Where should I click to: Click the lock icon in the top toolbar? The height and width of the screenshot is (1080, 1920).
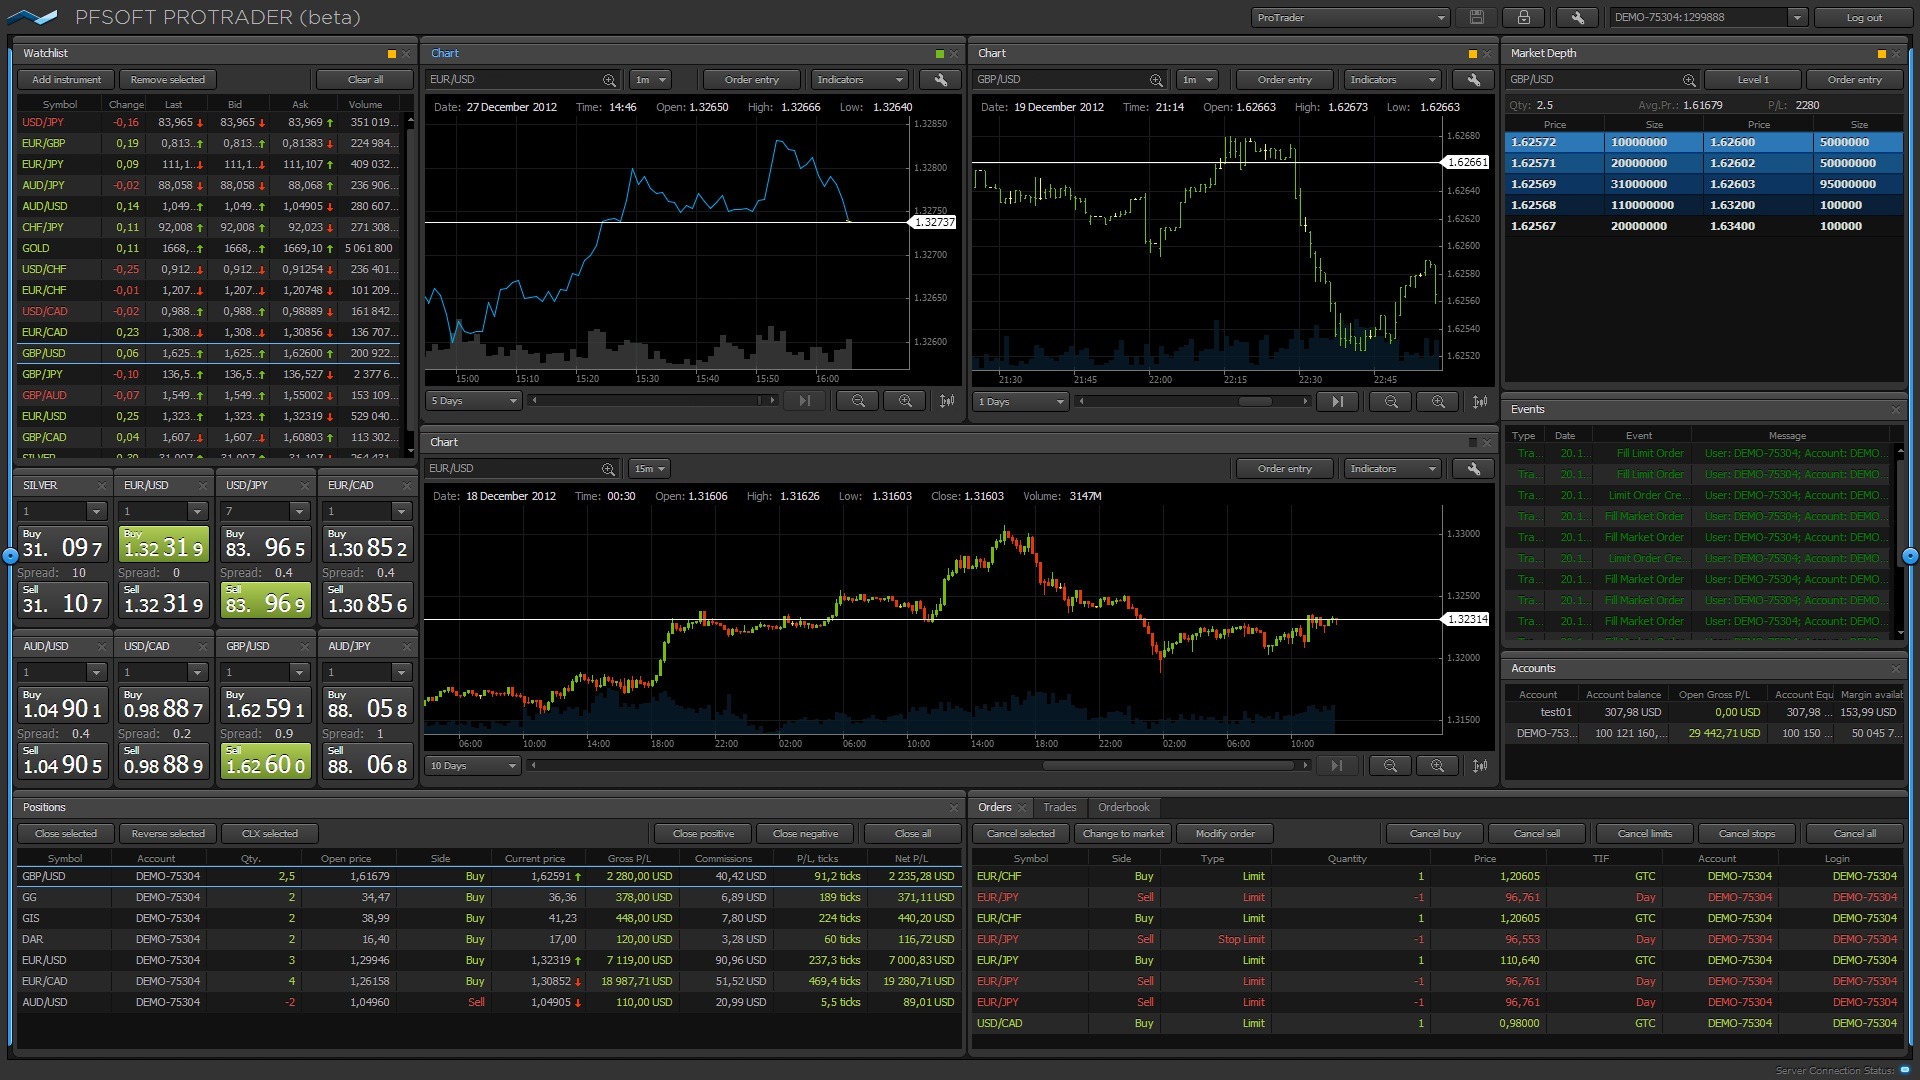coord(1523,17)
